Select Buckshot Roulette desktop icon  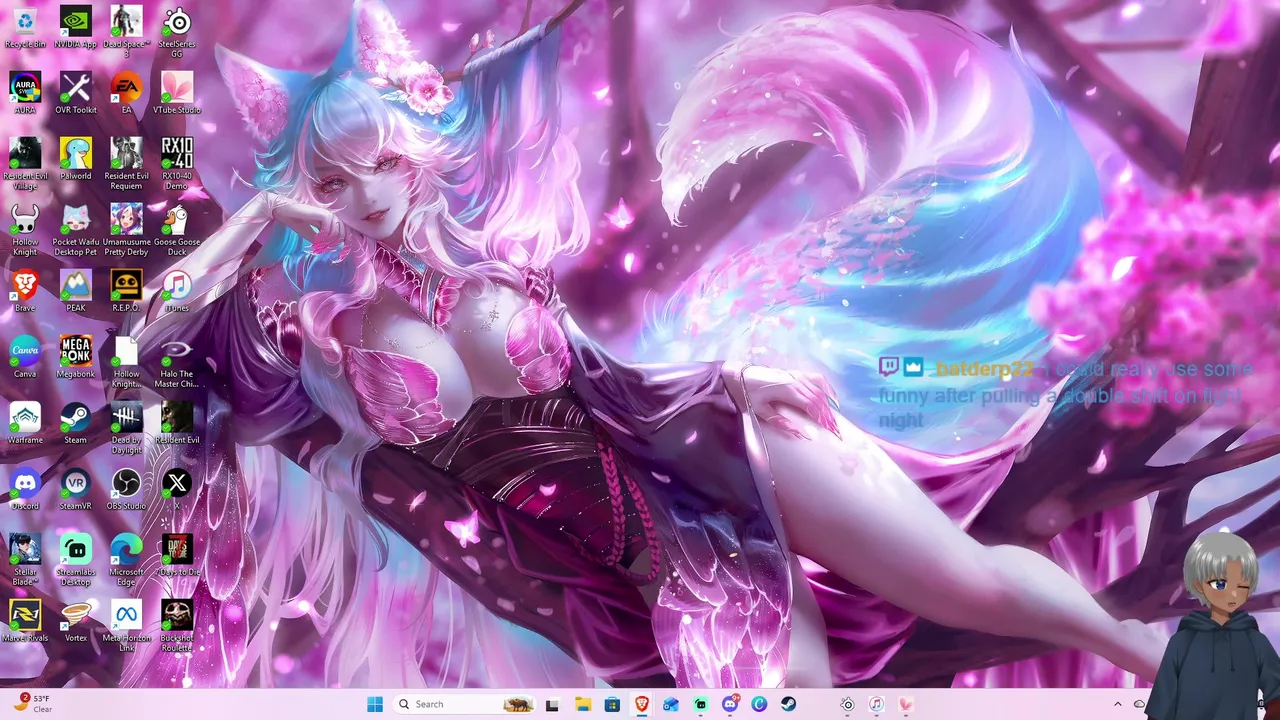coord(177,626)
